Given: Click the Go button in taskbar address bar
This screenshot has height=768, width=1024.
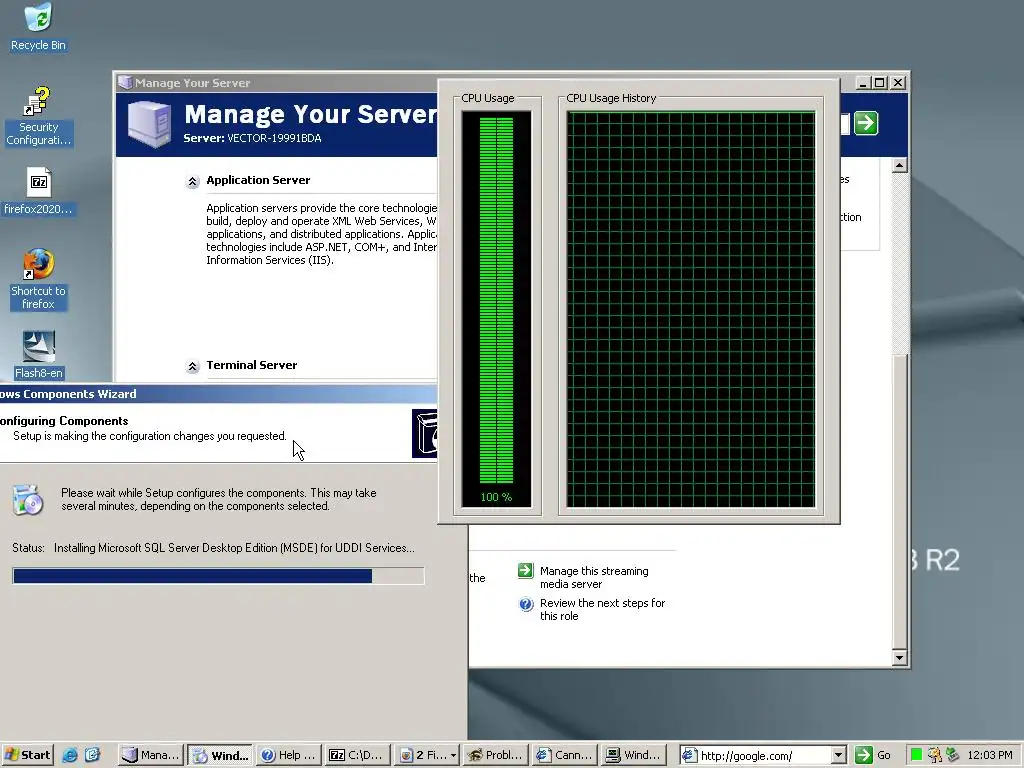Looking at the screenshot, I should click(x=873, y=755).
